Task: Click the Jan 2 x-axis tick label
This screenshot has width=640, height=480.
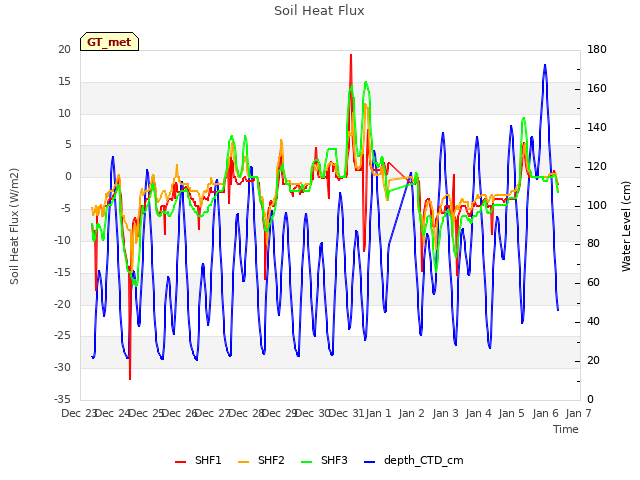Action: click(x=411, y=413)
